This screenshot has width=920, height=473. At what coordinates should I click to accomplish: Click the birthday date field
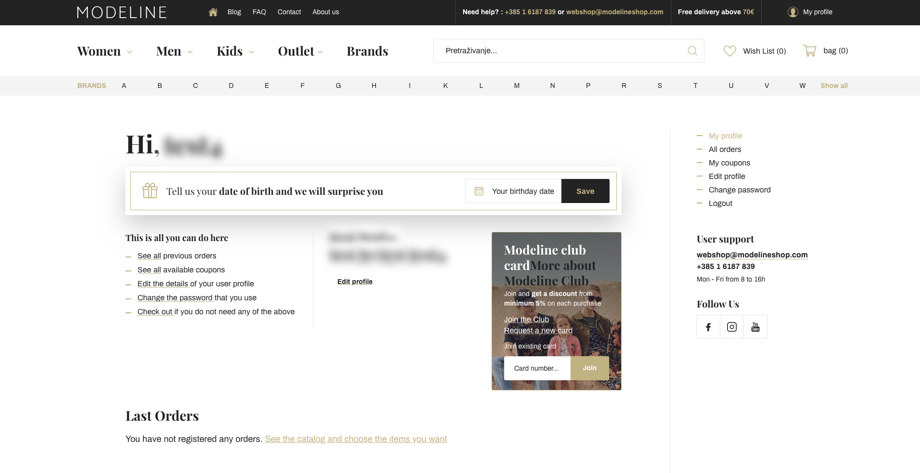[x=513, y=191]
